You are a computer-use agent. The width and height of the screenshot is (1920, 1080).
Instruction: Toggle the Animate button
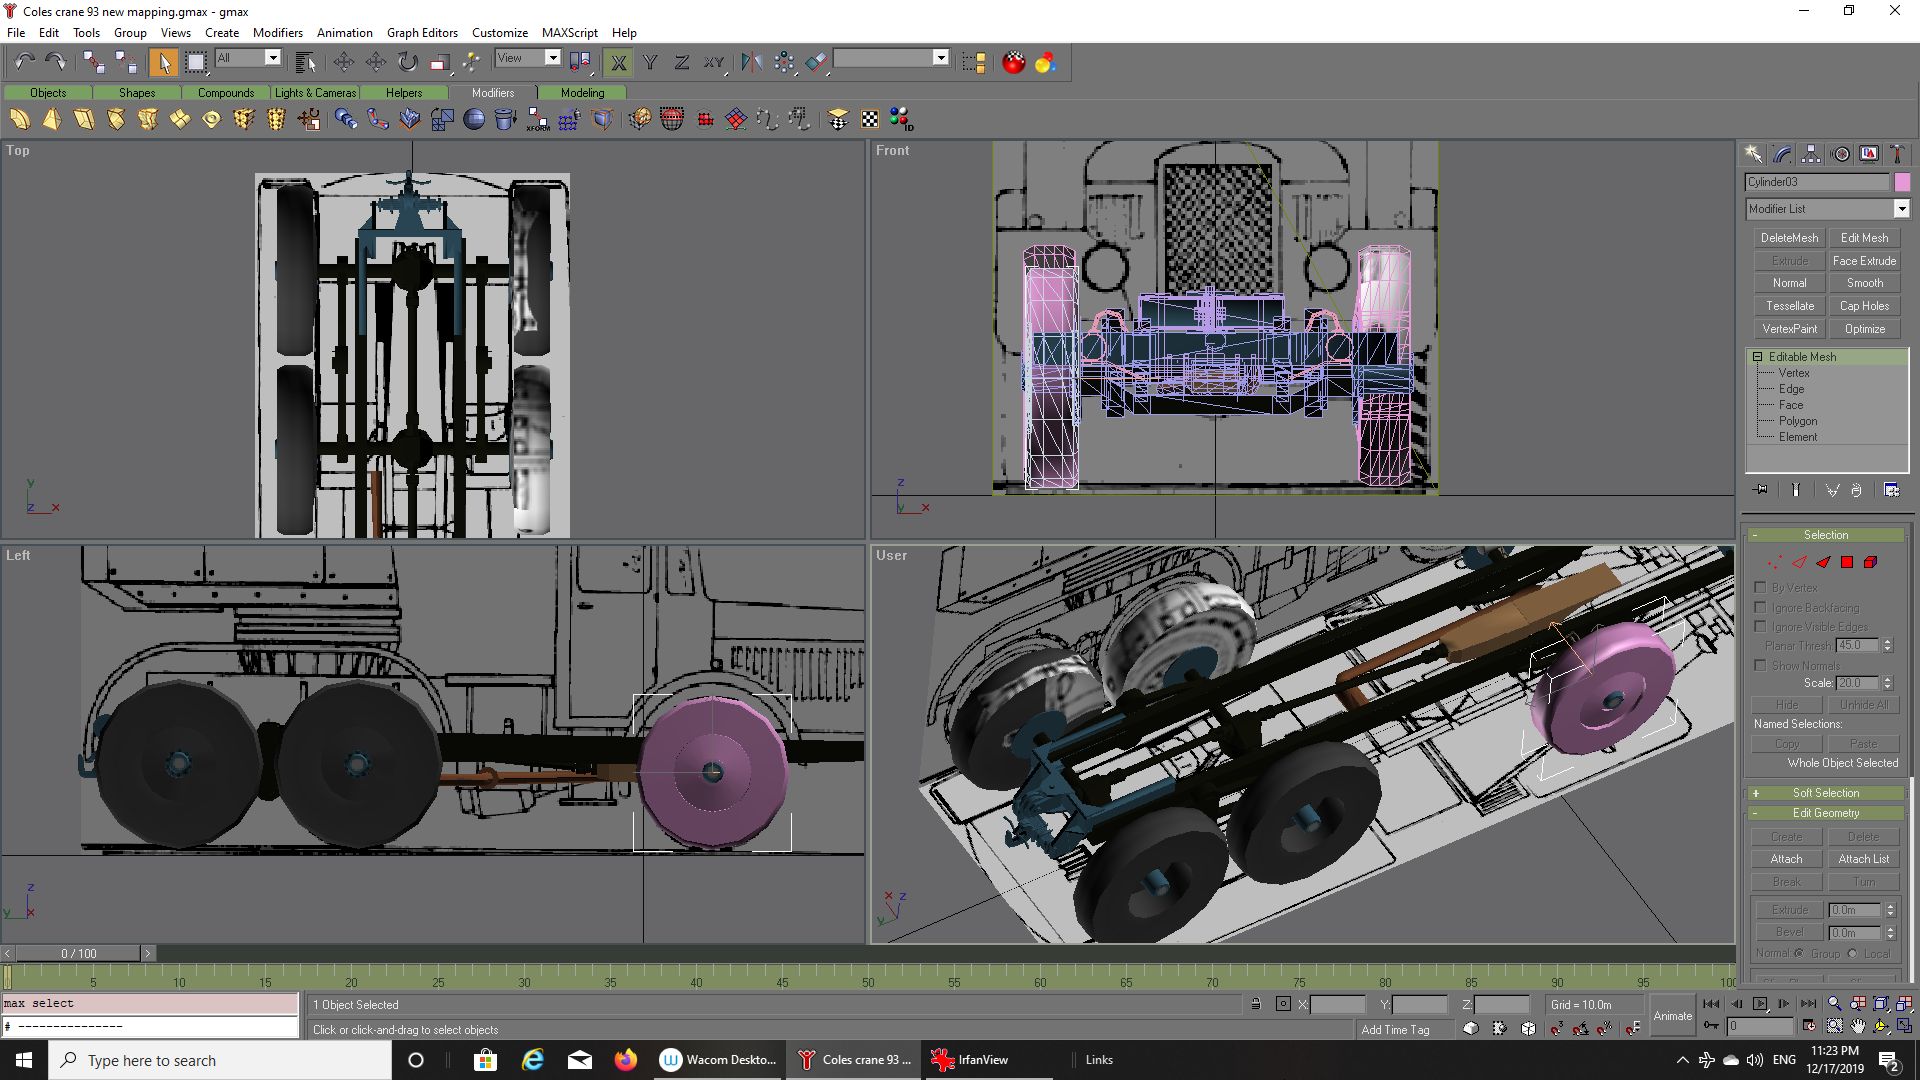(1672, 1016)
